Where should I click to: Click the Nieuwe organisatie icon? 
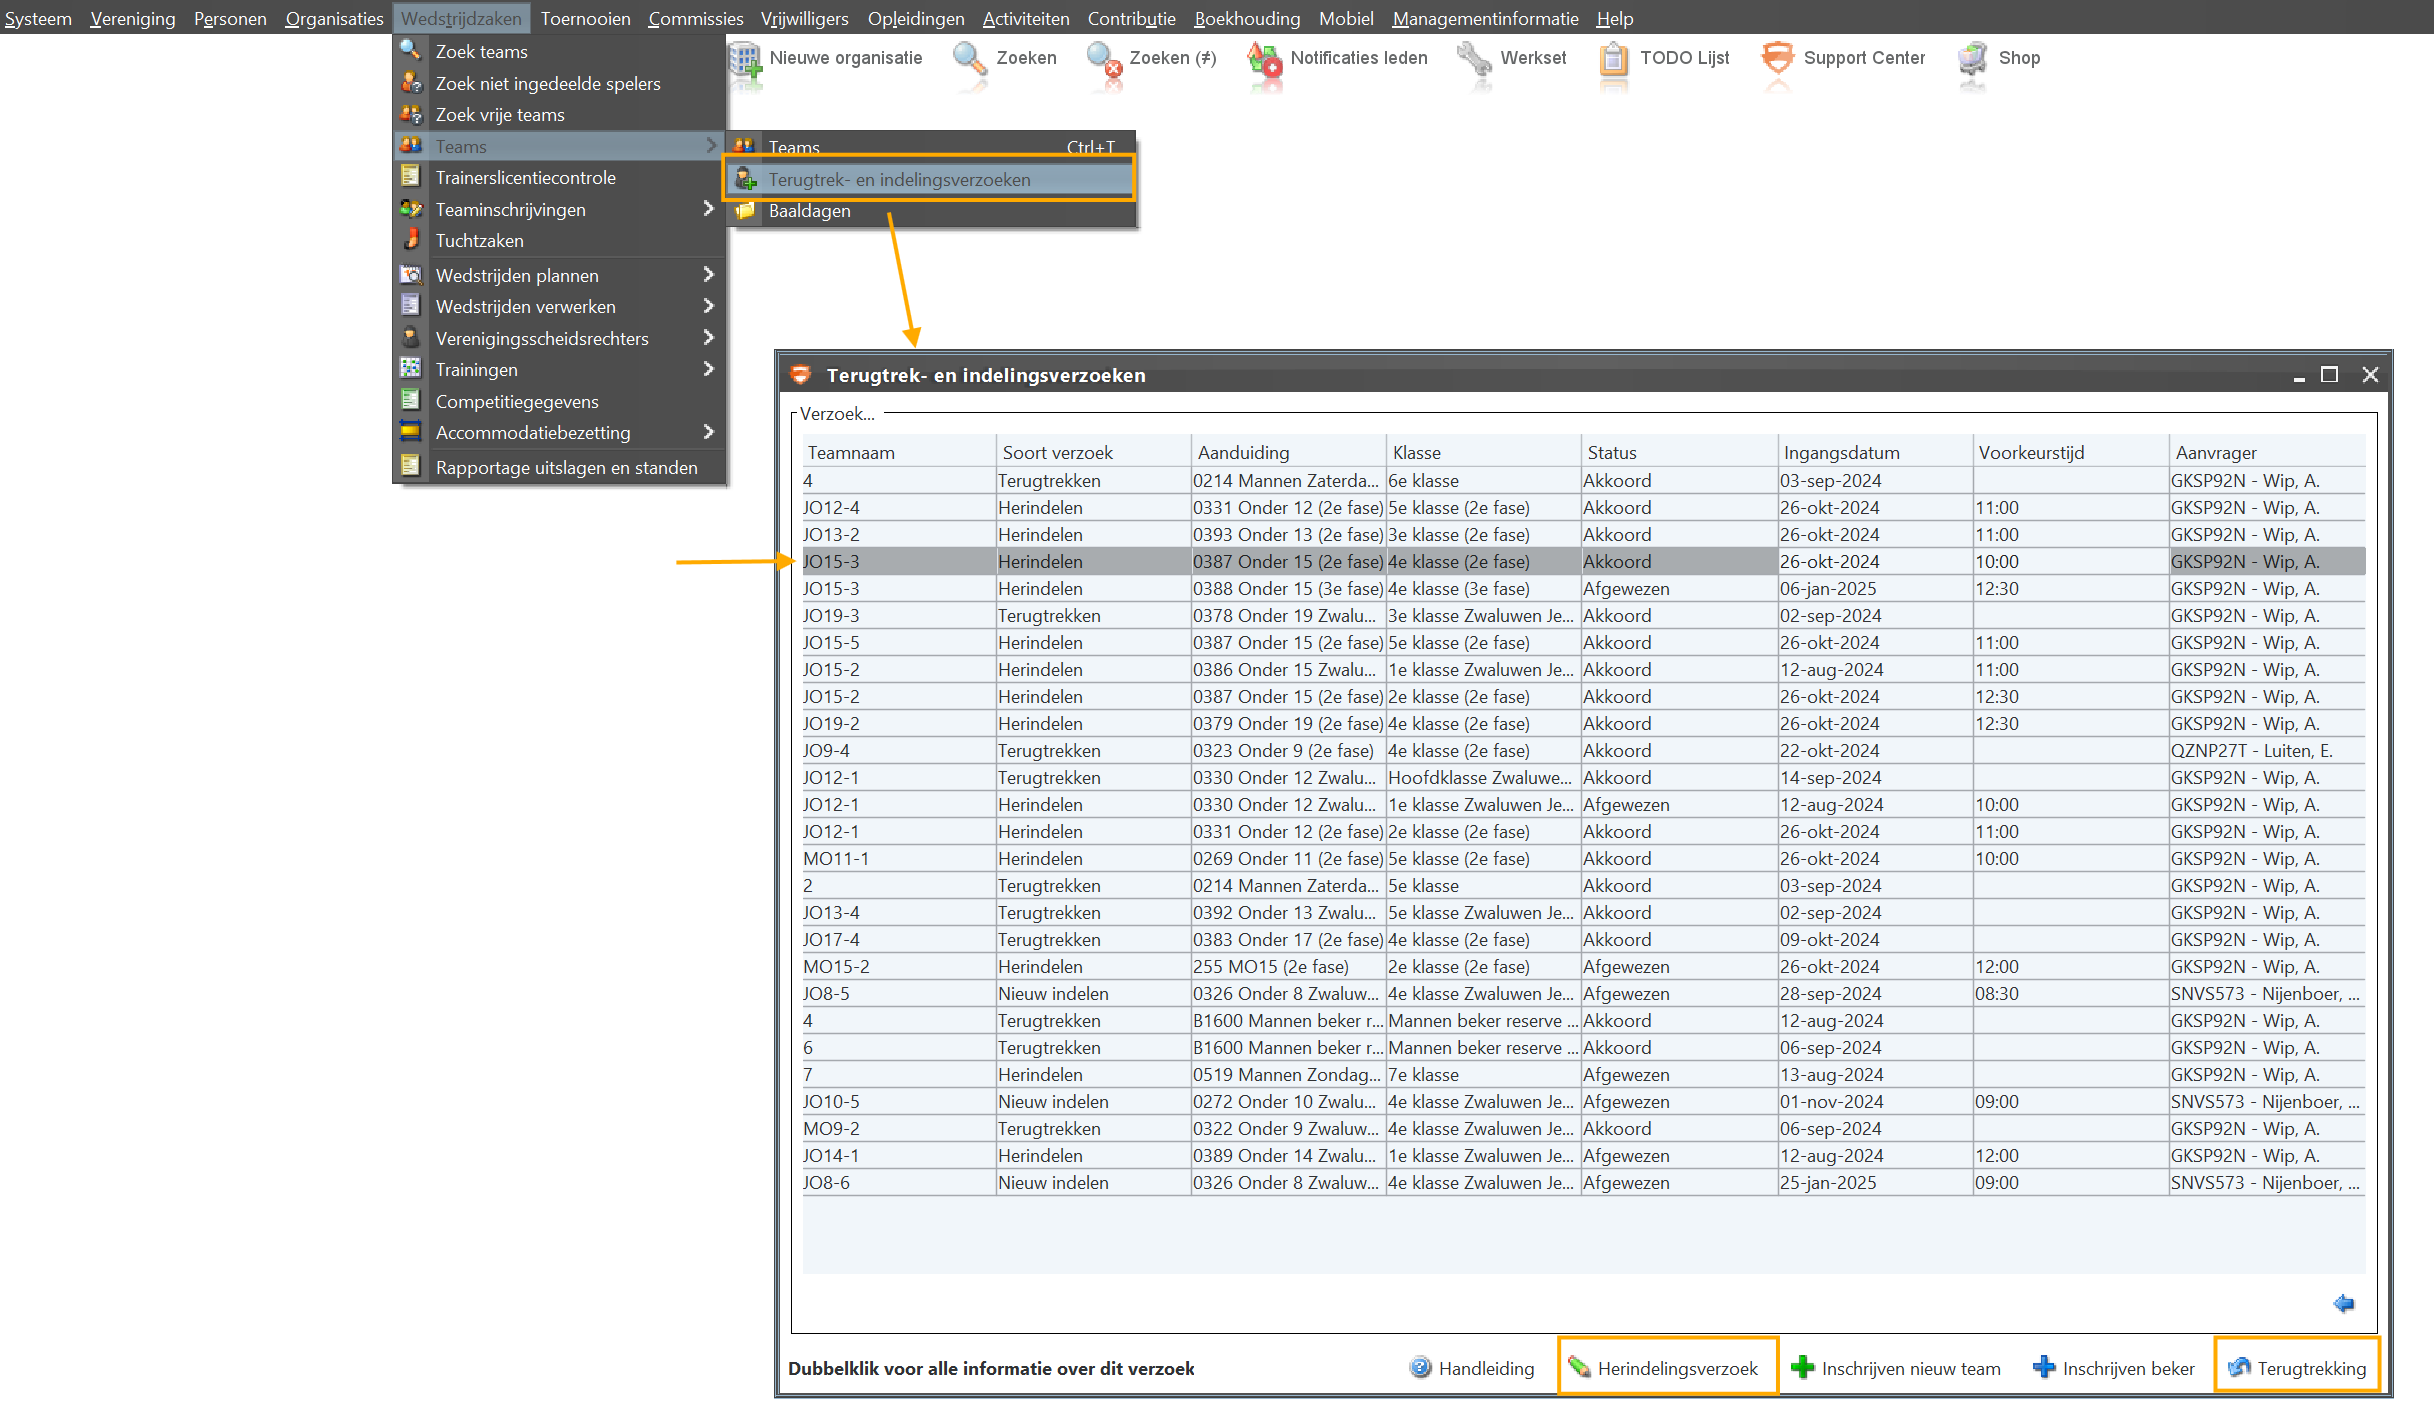[745, 58]
